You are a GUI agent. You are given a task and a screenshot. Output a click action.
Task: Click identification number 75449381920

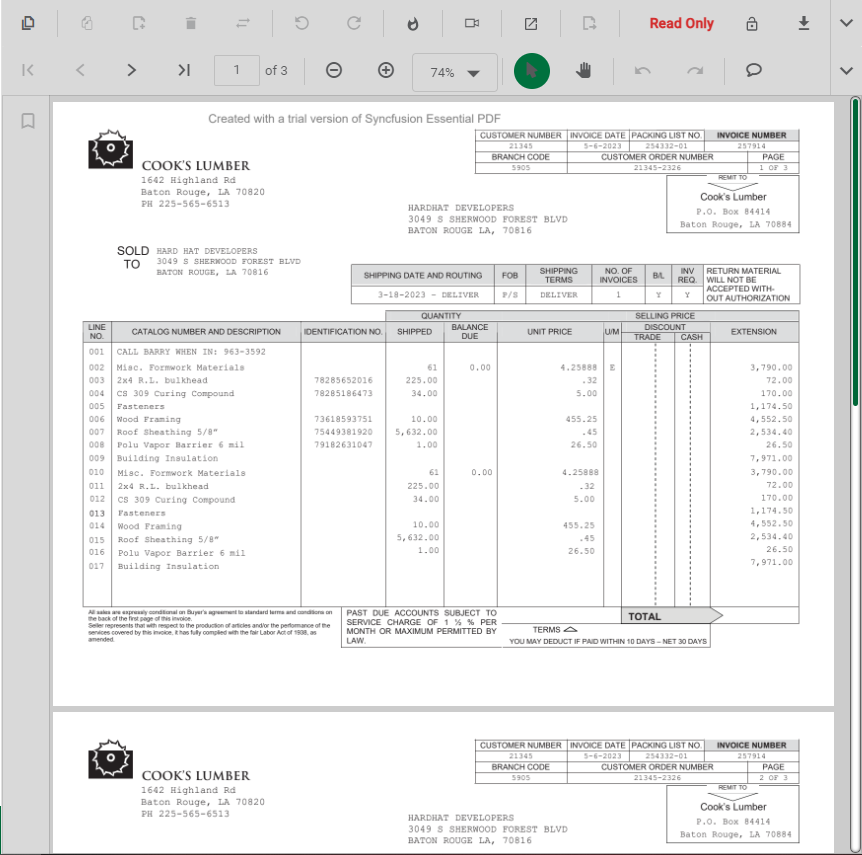pyautogui.click(x=343, y=432)
